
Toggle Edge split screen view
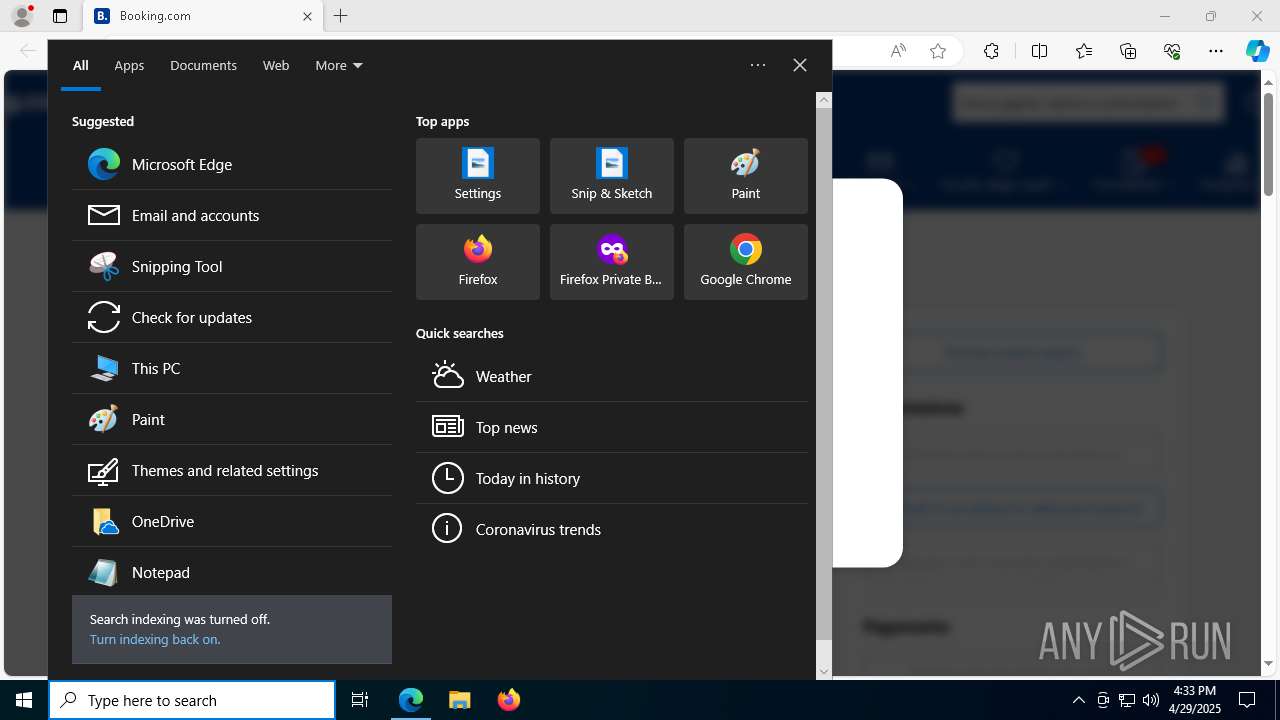point(1039,51)
